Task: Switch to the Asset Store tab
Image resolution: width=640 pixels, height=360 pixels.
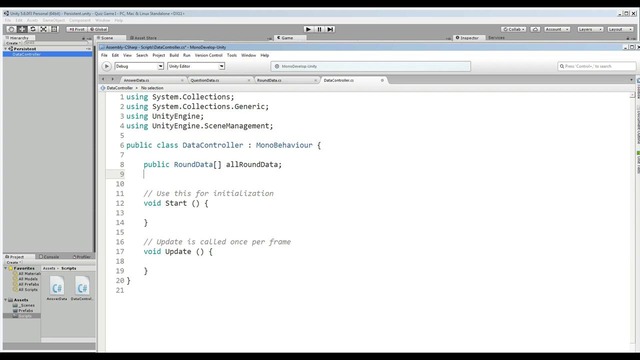Action: click(143, 38)
